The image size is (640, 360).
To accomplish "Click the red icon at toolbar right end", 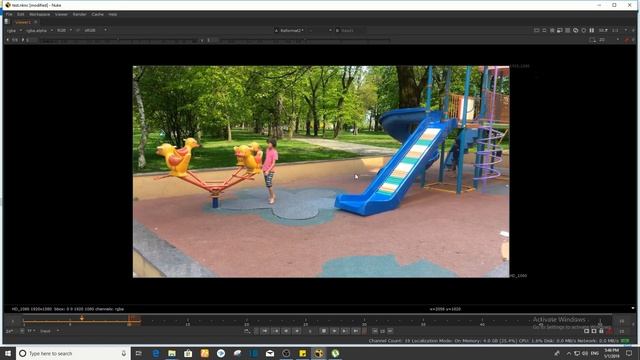I will 627,40.
